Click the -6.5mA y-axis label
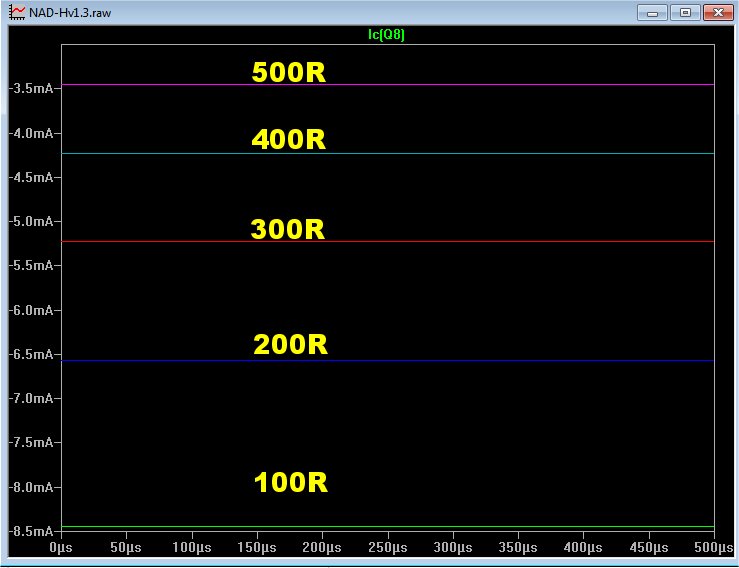This screenshot has height=568, width=739. [31, 354]
